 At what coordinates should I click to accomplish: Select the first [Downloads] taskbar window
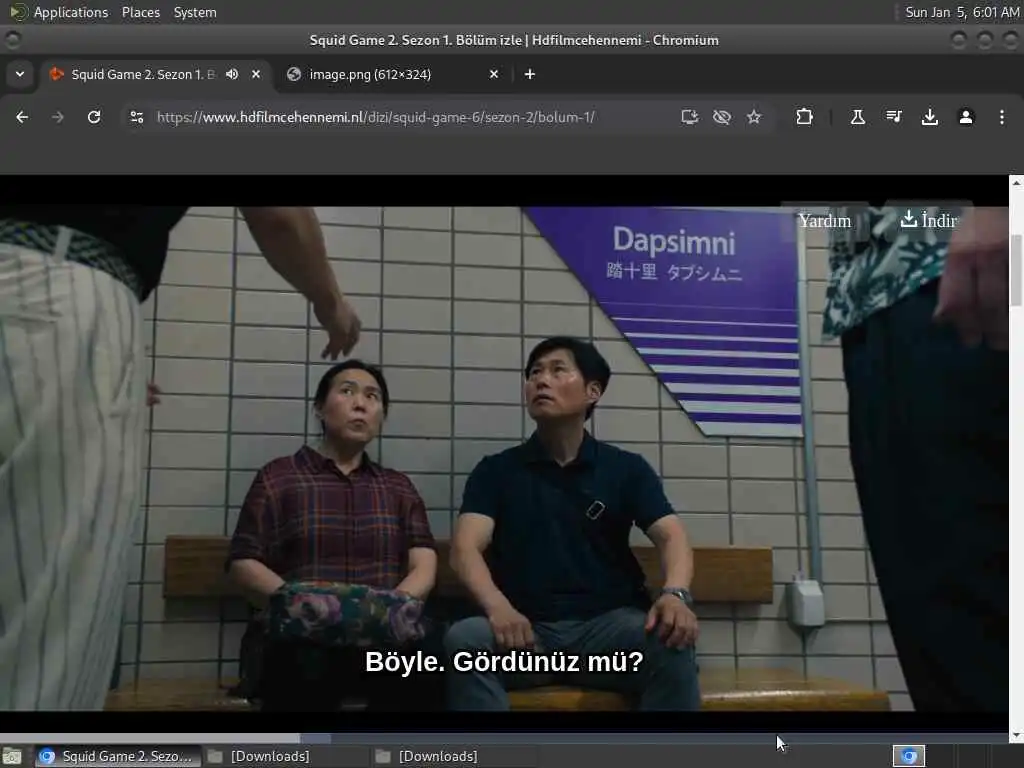[x=284, y=756]
